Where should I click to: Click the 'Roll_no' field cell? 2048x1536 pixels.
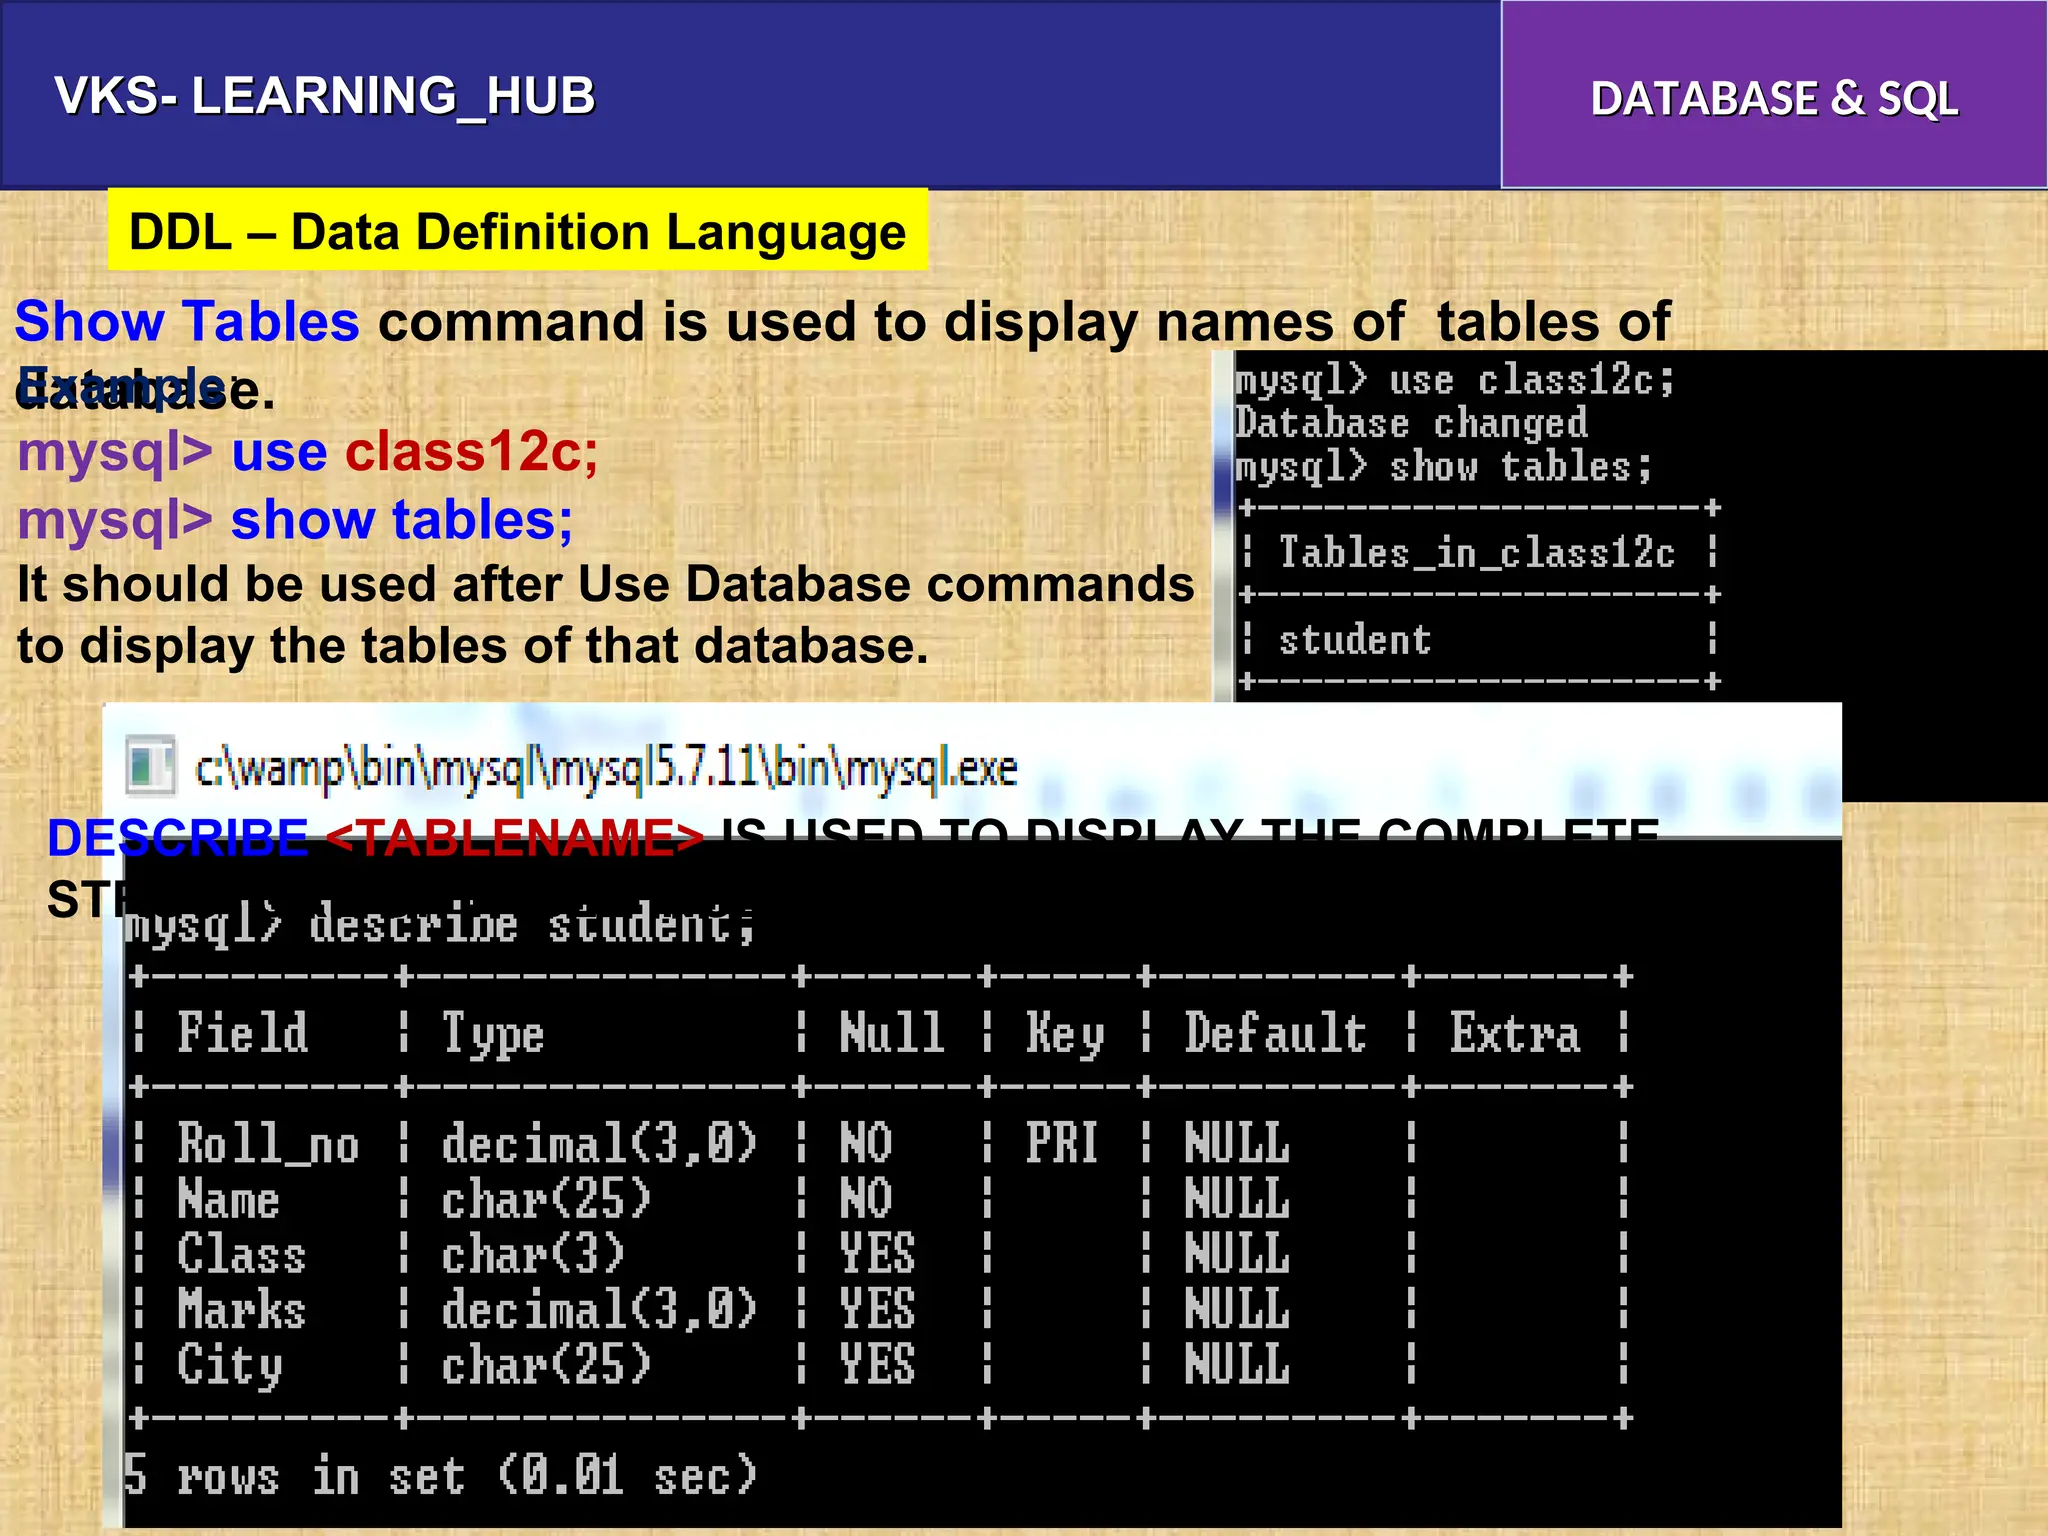[x=268, y=1143]
